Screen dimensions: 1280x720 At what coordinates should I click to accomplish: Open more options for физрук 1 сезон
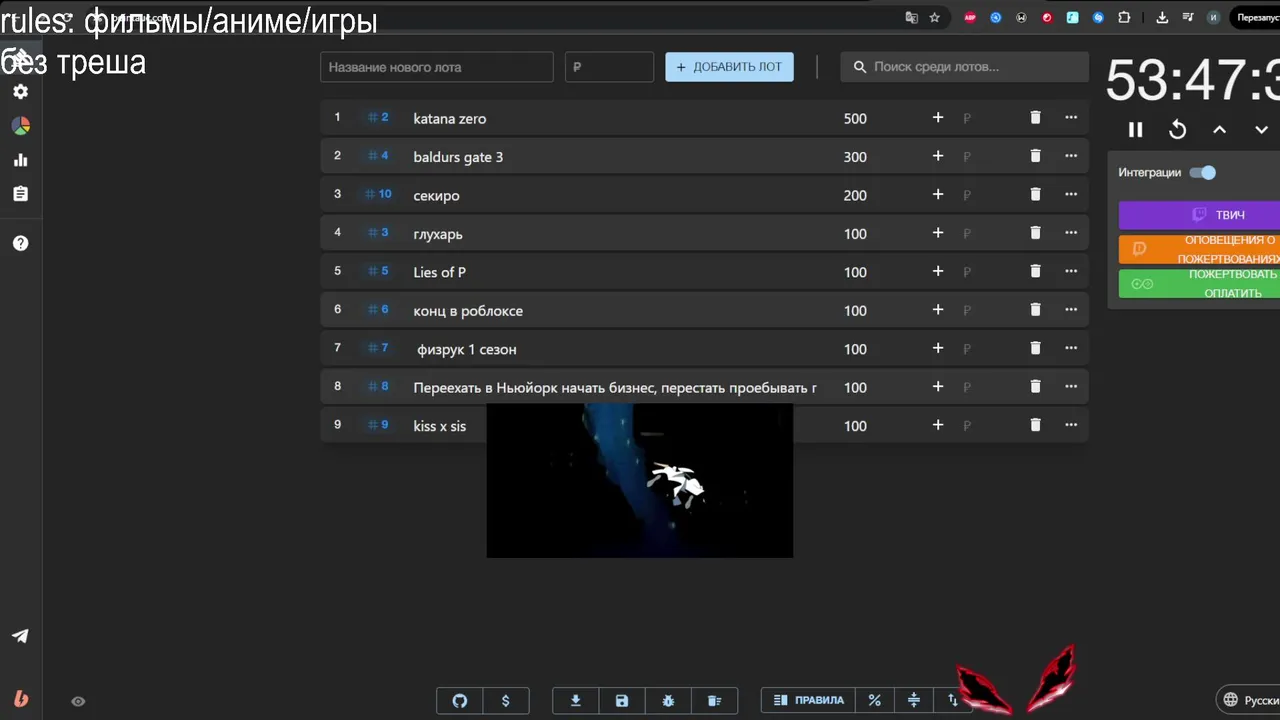coord(1071,348)
